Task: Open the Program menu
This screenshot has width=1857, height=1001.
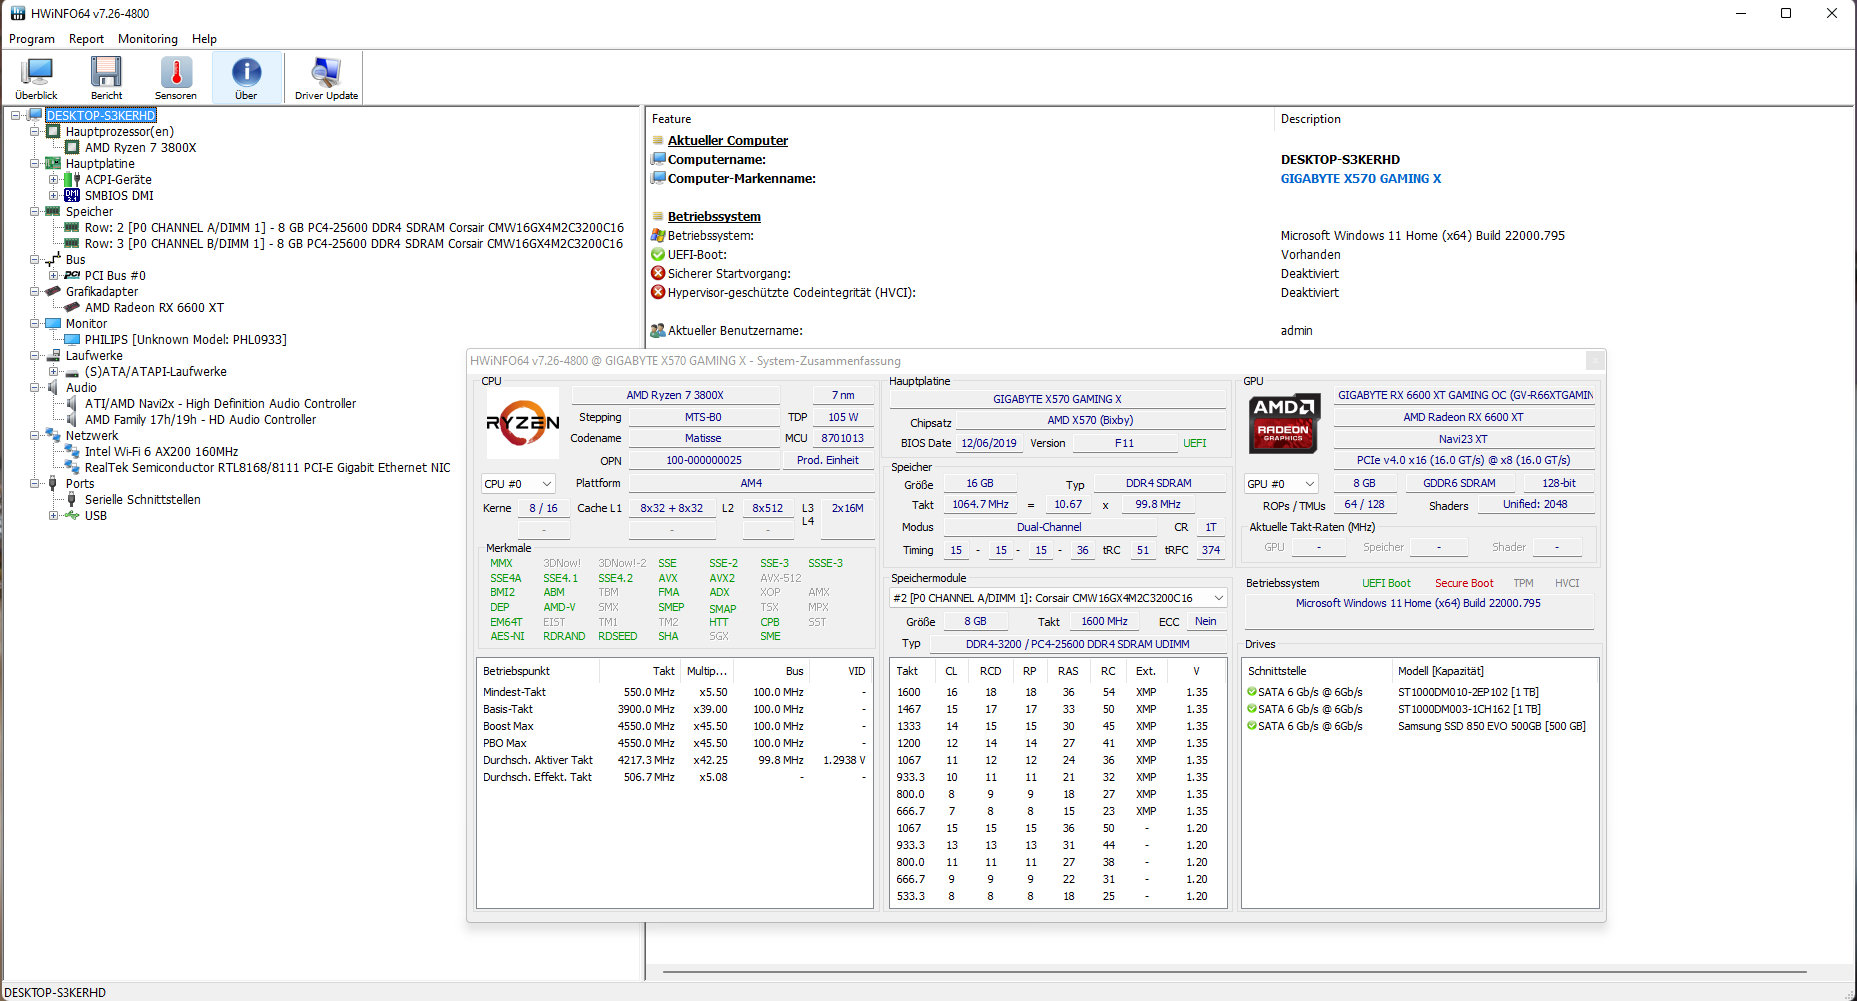Action: click(x=31, y=39)
